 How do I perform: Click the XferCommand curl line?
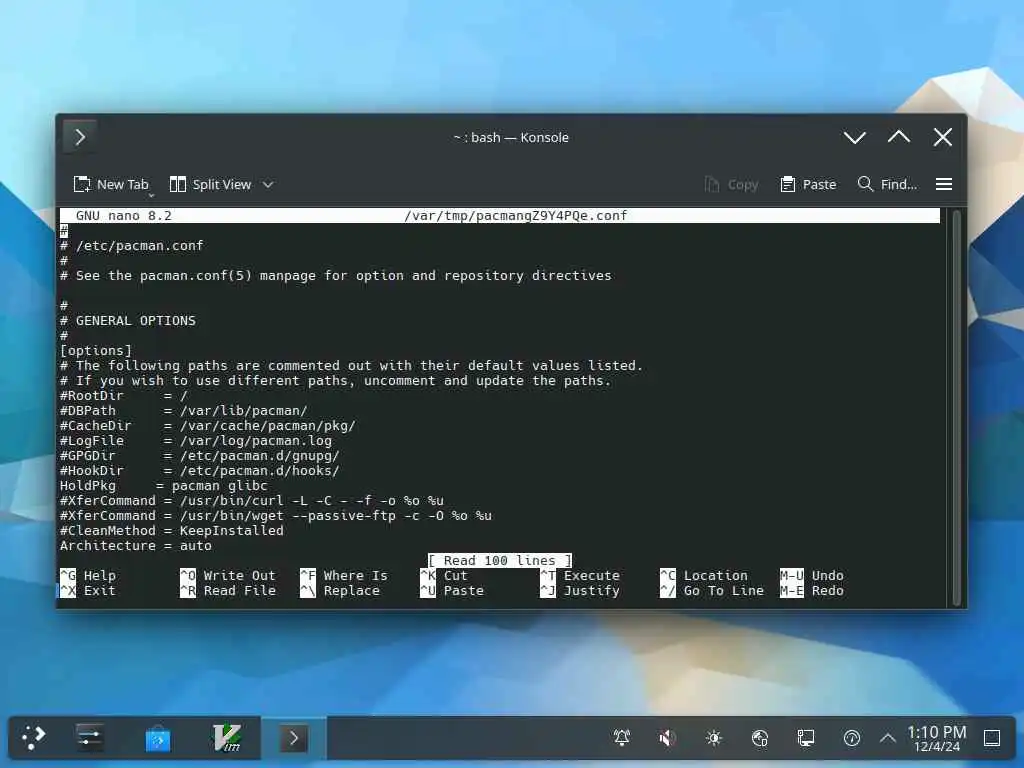(x=251, y=501)
